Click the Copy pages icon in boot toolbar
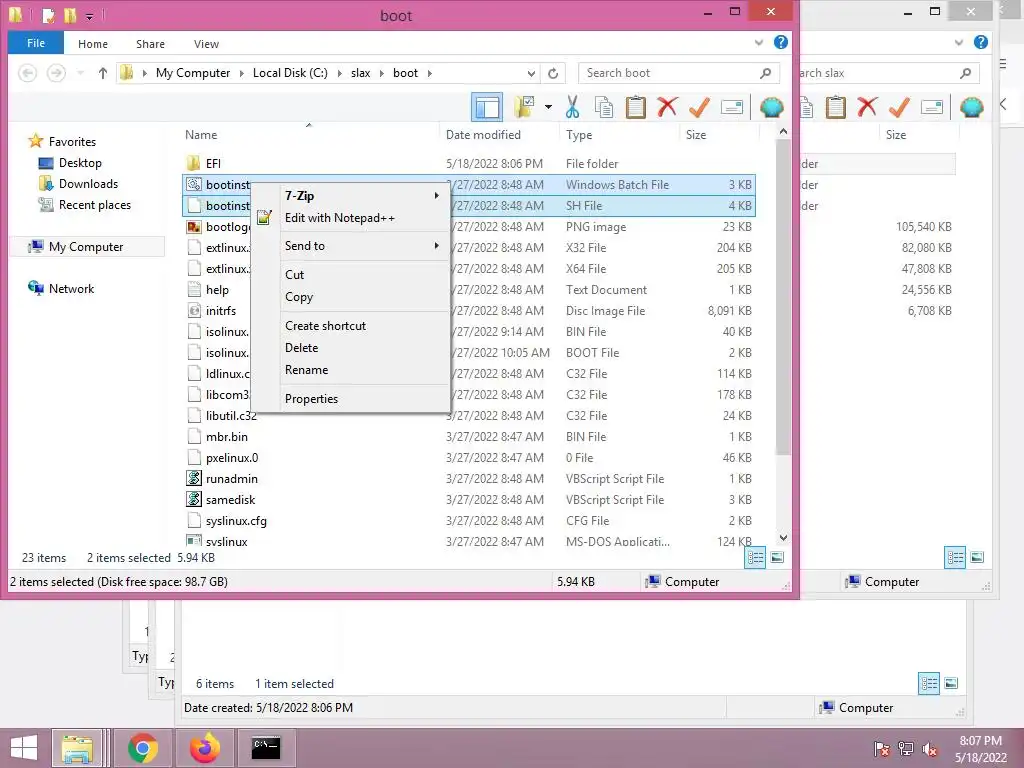This screenshot has width=1024, height=768. 604,107
